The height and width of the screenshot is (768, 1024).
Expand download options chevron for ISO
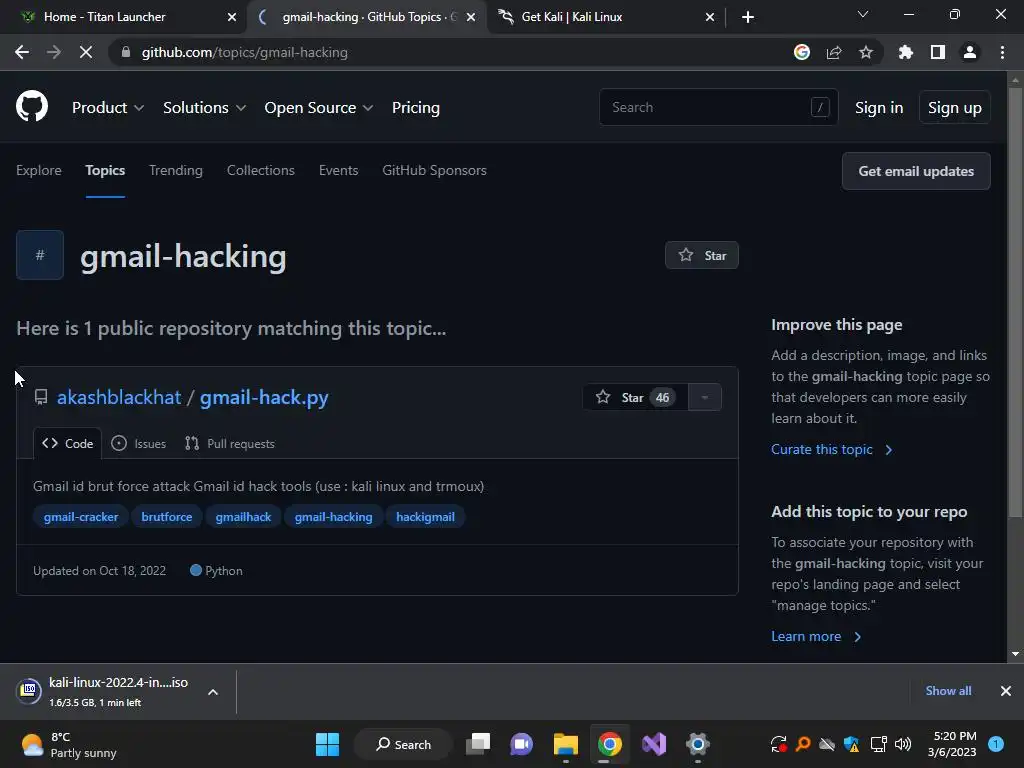(x=213, y=692)
